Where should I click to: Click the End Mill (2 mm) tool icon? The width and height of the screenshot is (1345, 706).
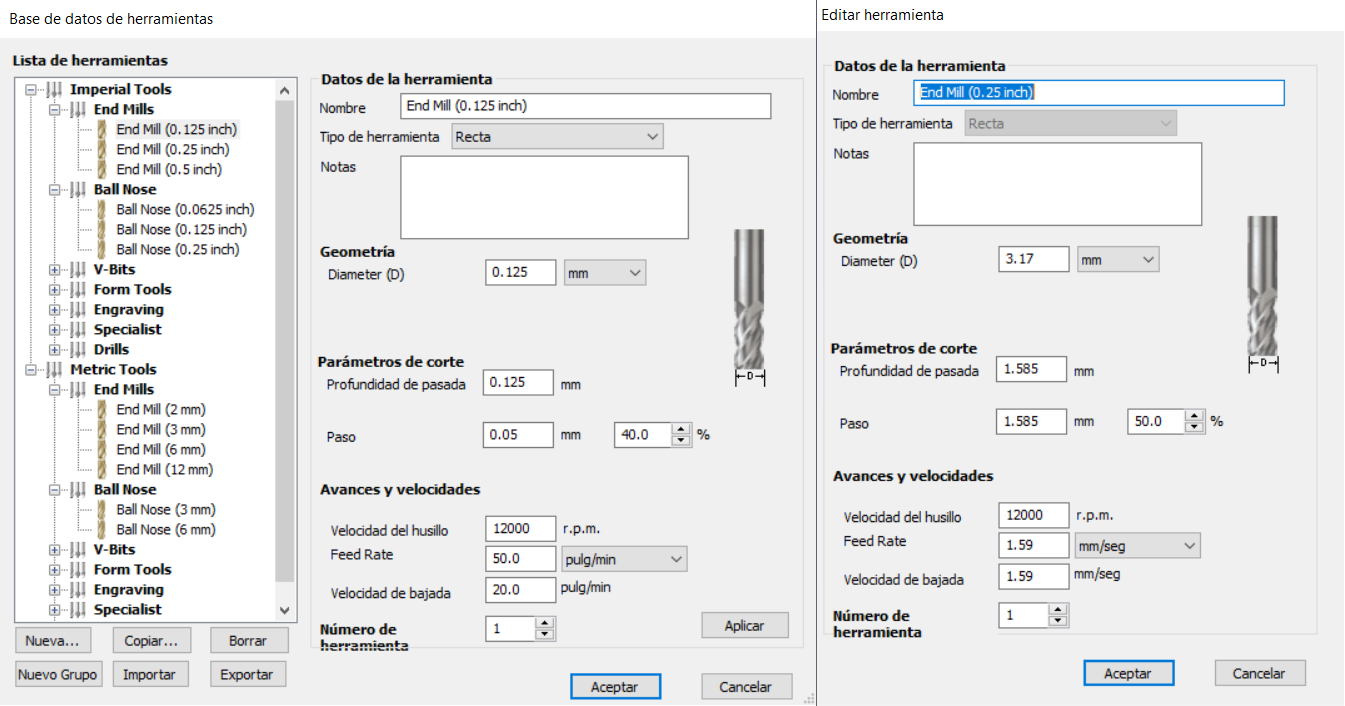[x=102, y=409]
